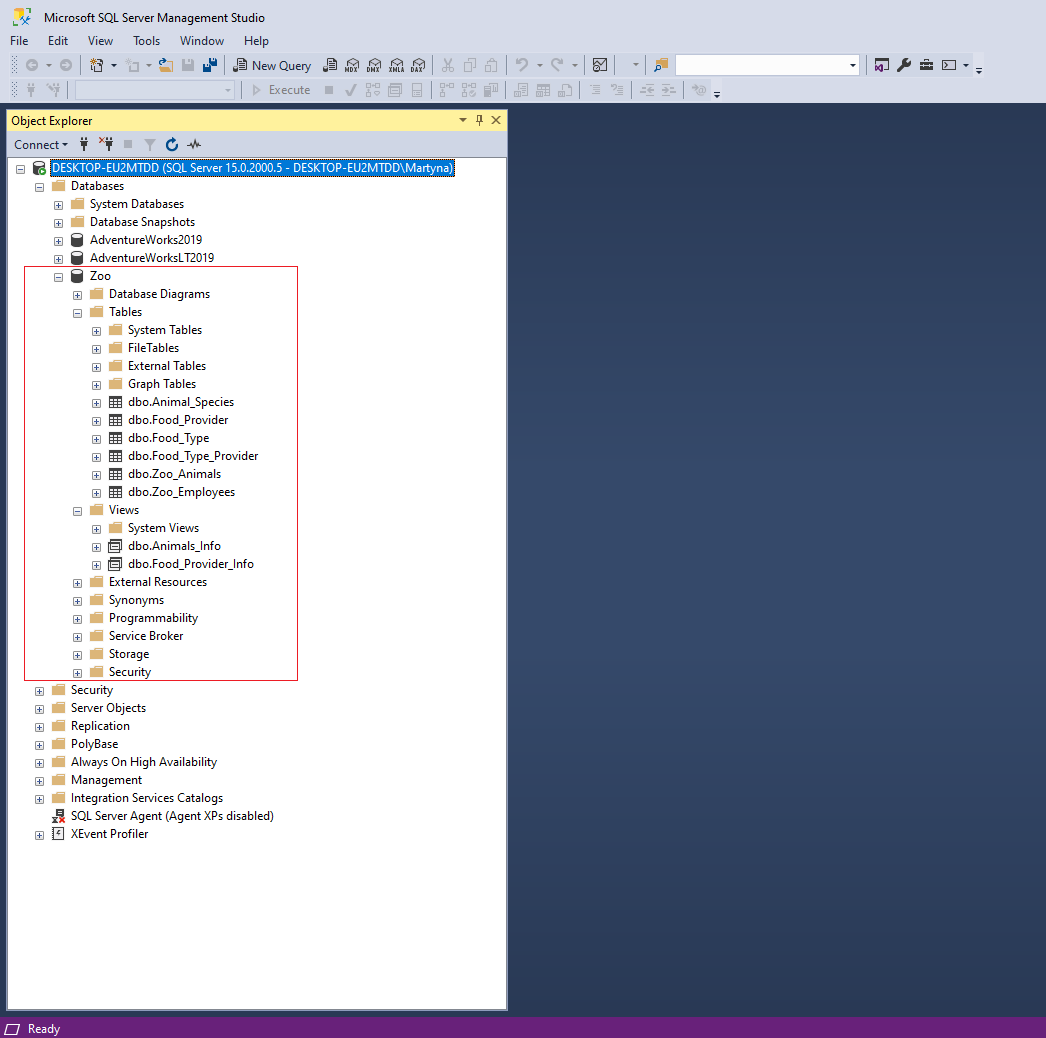Click the Find in Files icon
This screenshot has height=1038, width=1046.
point(661,65)
